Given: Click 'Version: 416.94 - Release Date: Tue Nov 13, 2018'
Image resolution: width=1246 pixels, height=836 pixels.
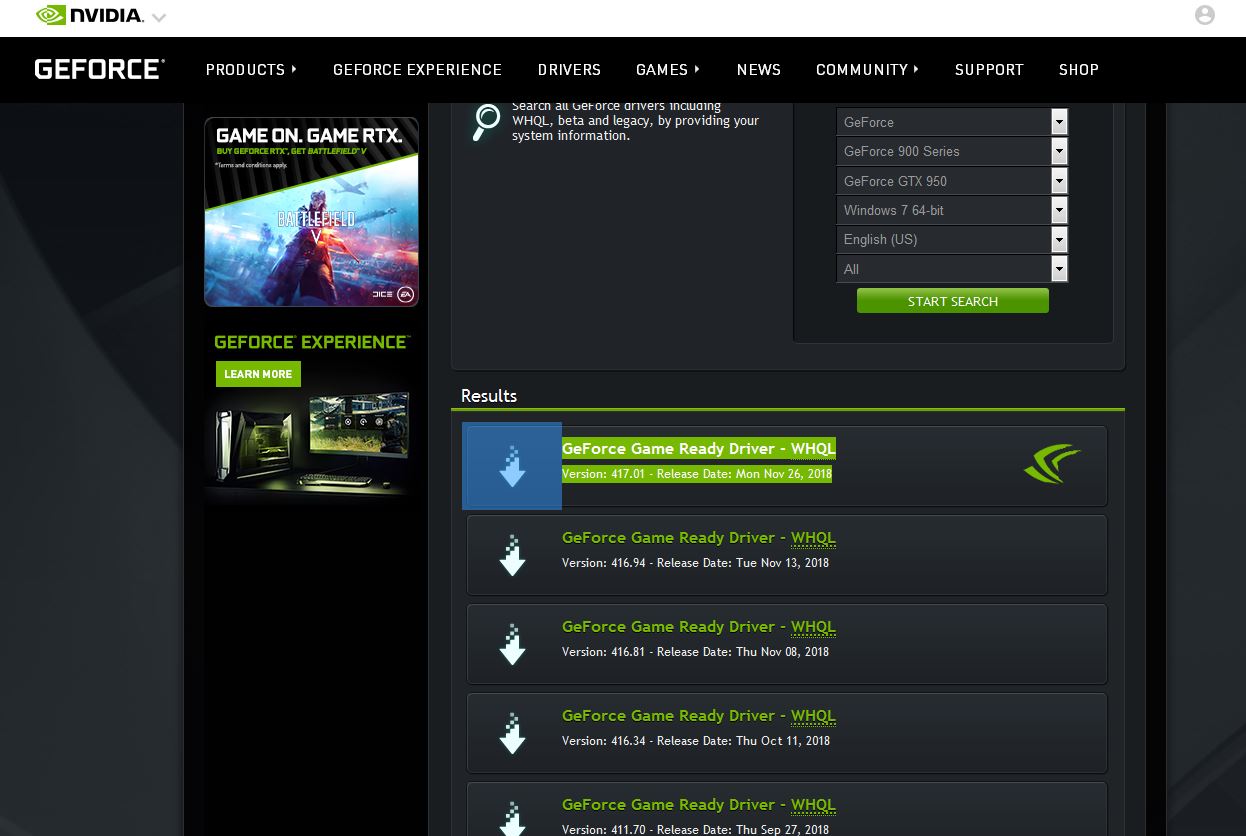Looking at the screenshot, I should (695, 563).
